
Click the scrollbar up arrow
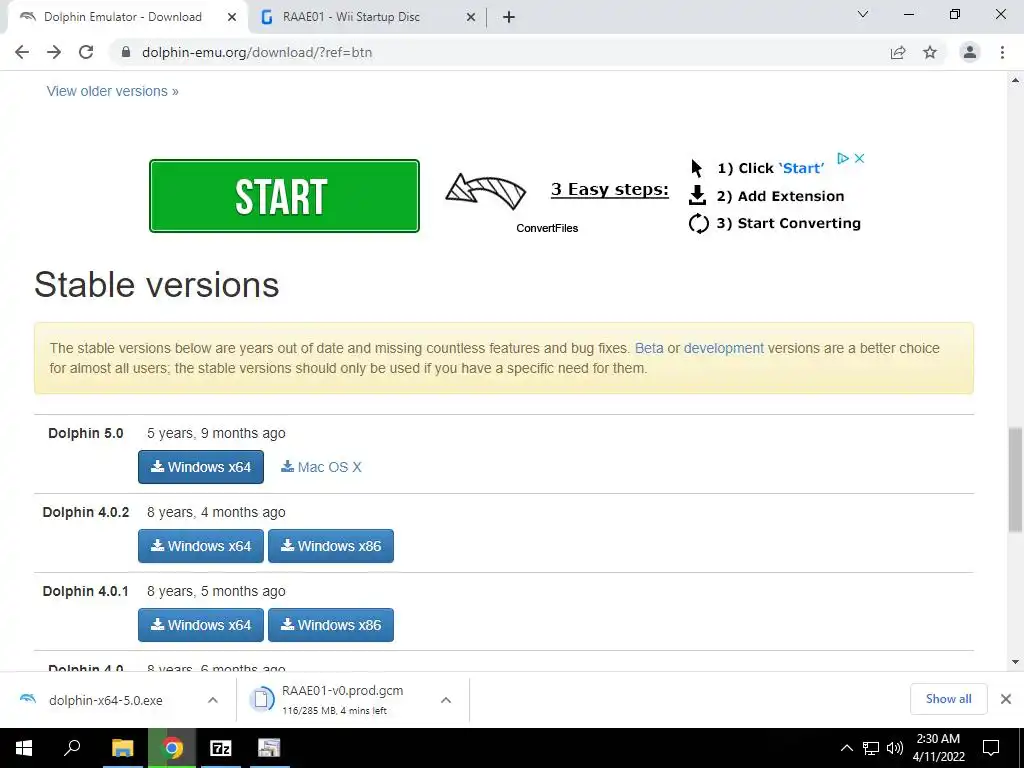[x=1015, y=80]
